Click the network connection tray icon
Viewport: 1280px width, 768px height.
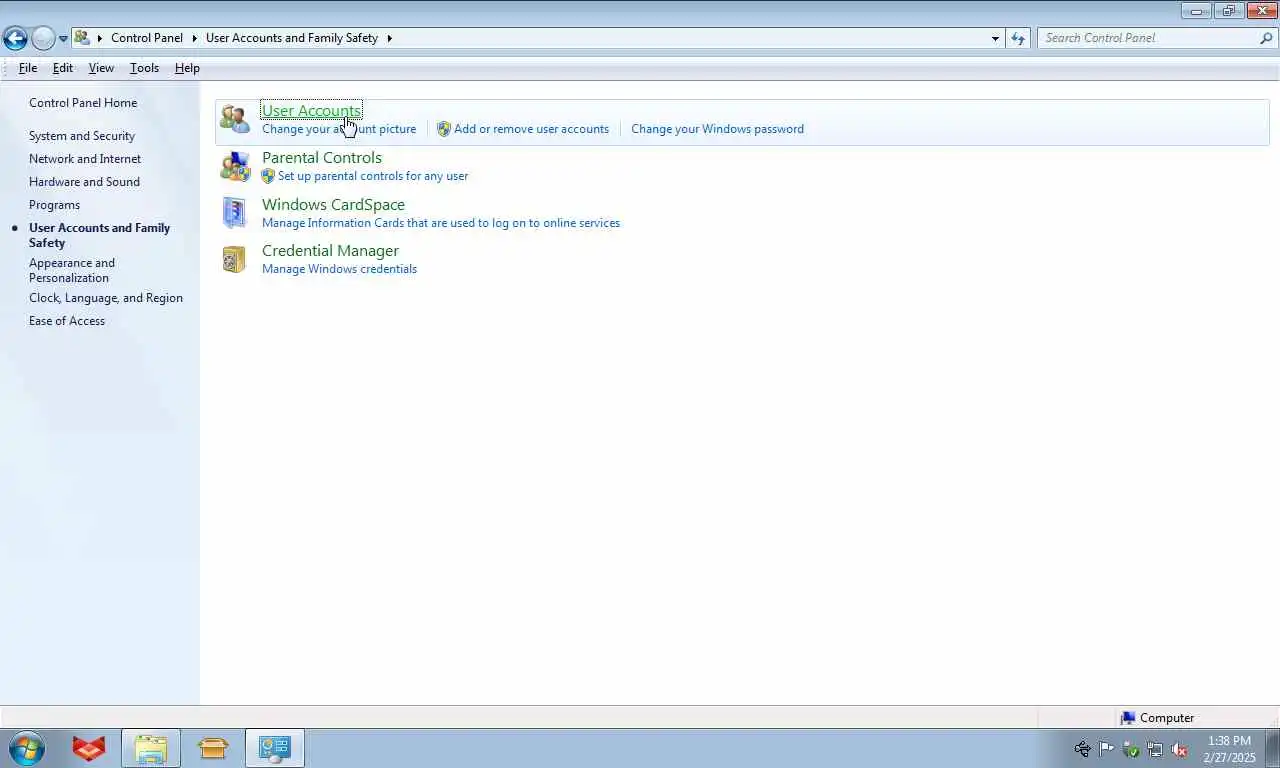(x=1155, y=749)
